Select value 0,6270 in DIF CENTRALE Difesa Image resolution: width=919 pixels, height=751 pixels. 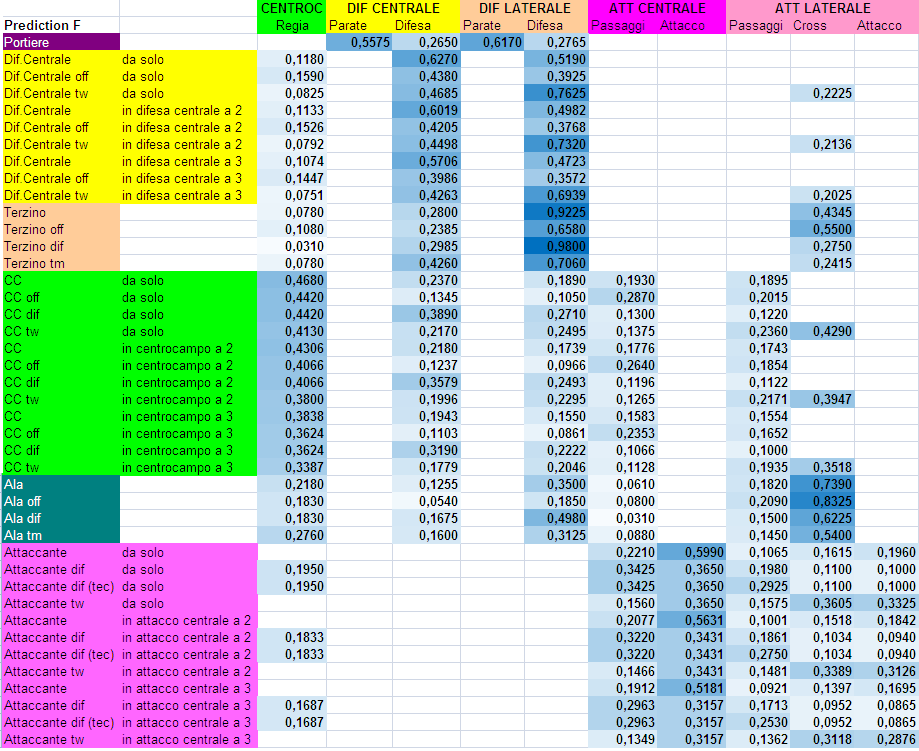(426, 59)
